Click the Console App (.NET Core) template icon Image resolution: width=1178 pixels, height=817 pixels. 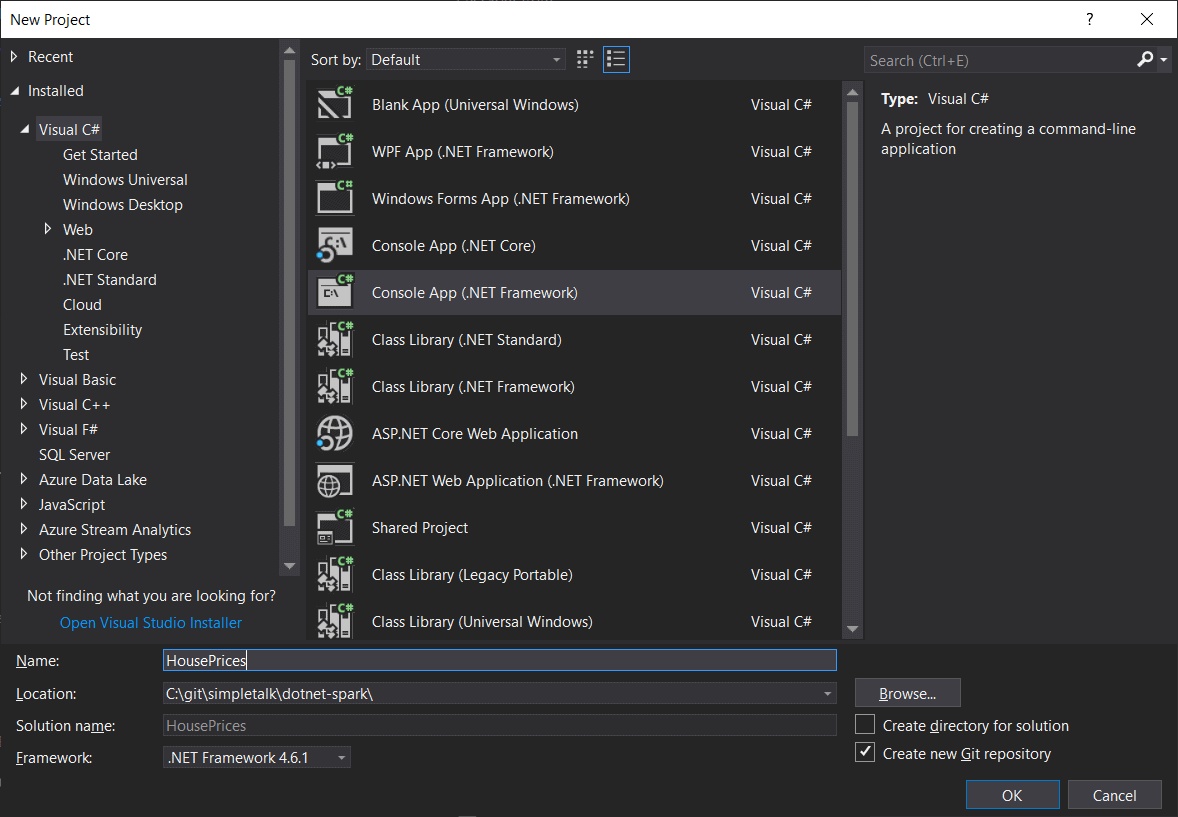pyautogui.click(x=334, y=245)
